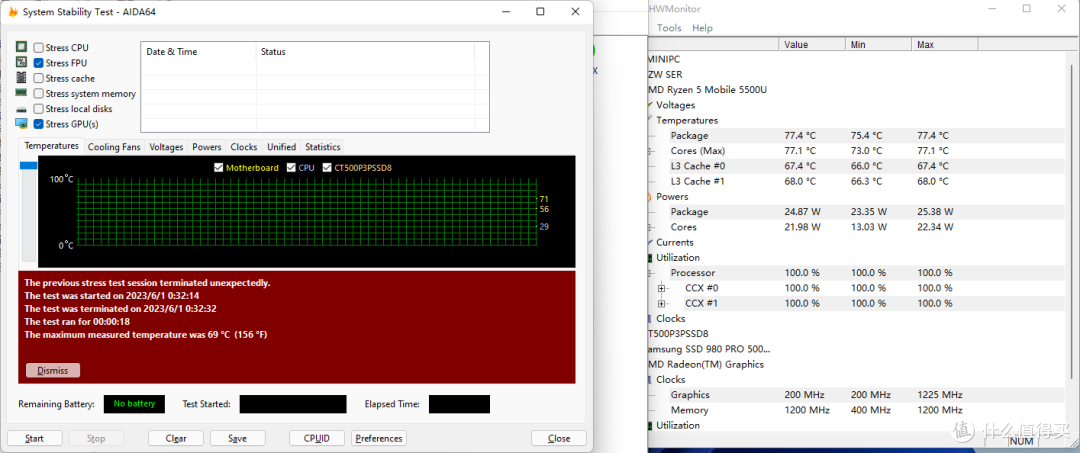
Task: Click the blue slider left of temperature graph
Action: [x=28, y=165]
